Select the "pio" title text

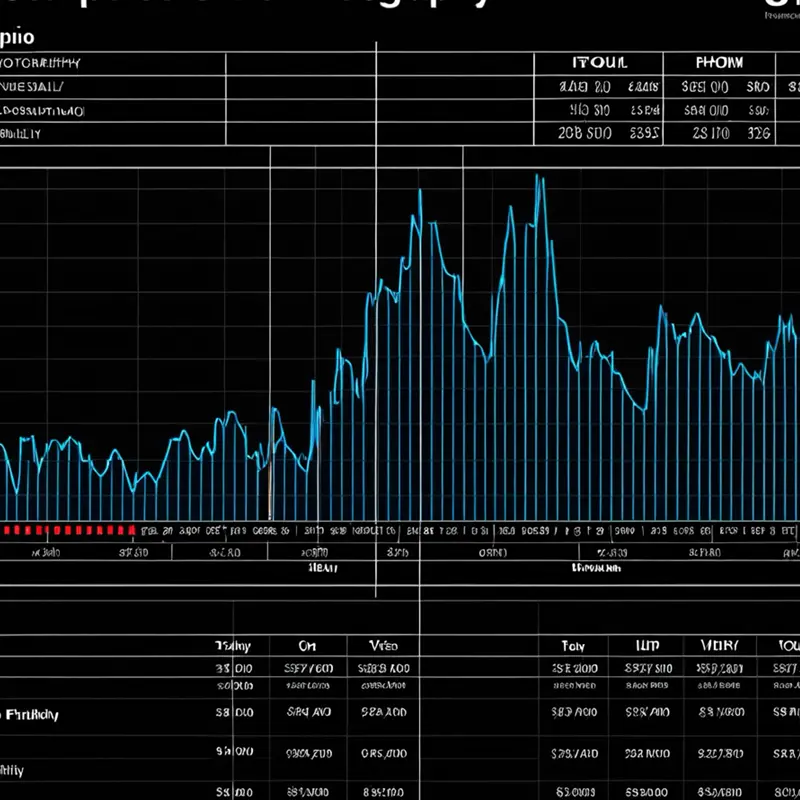click(17, 37)
